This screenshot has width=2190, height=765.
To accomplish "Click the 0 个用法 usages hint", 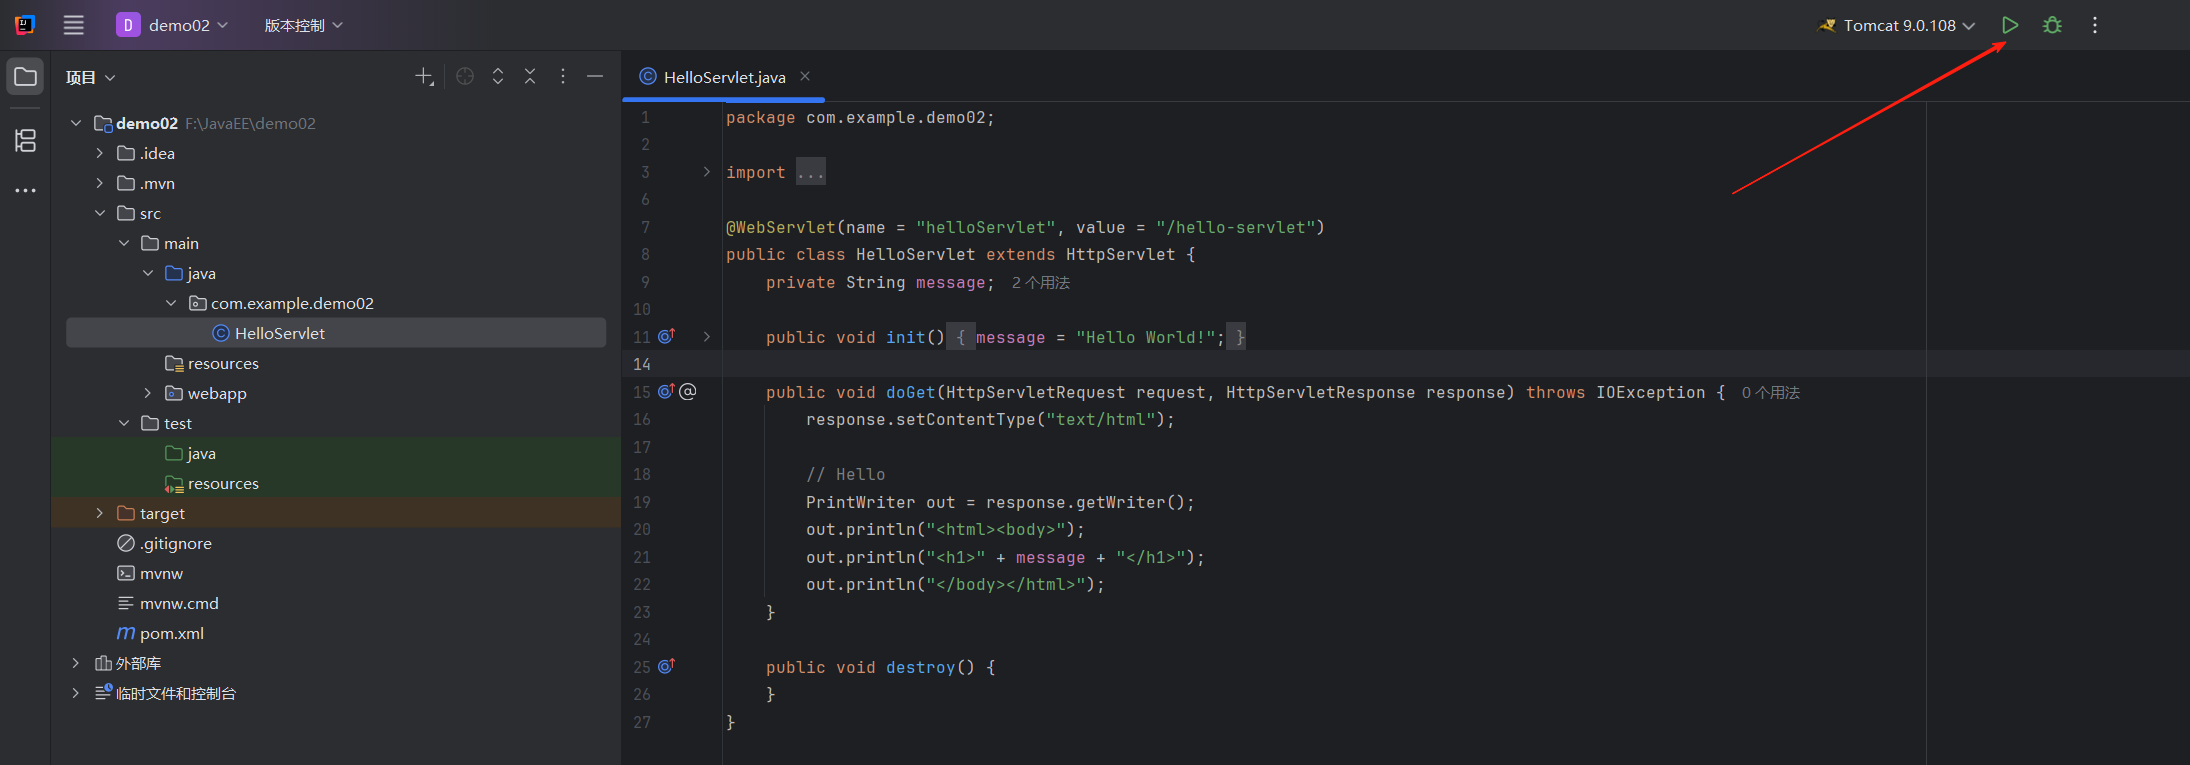I will coord(1771,393).
